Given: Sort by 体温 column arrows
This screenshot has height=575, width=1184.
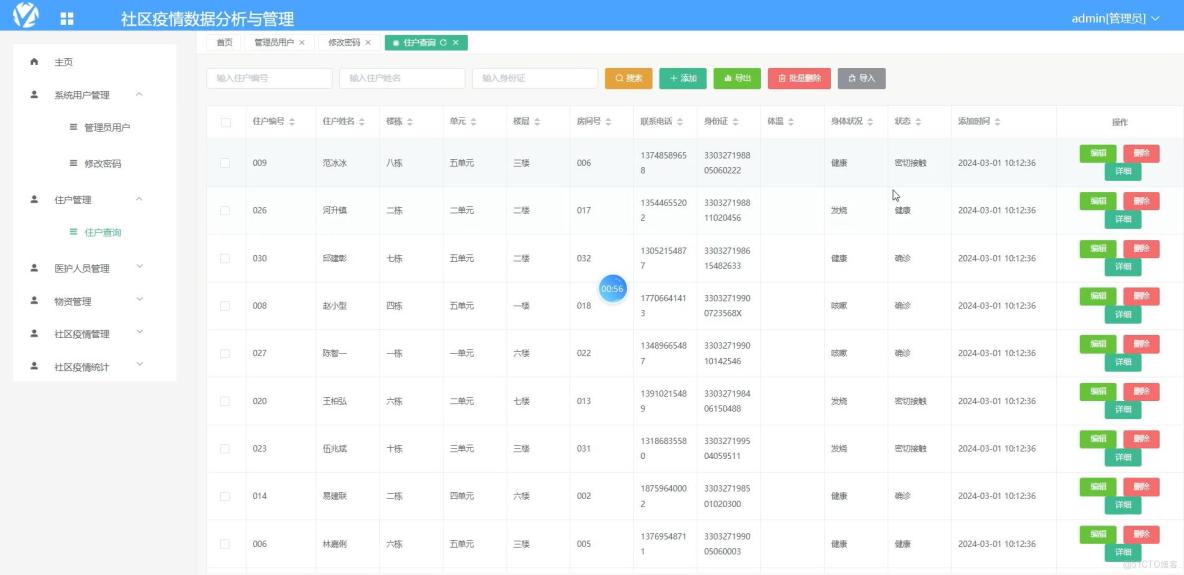Looking at the screenshot, I should tap(791, 122).
